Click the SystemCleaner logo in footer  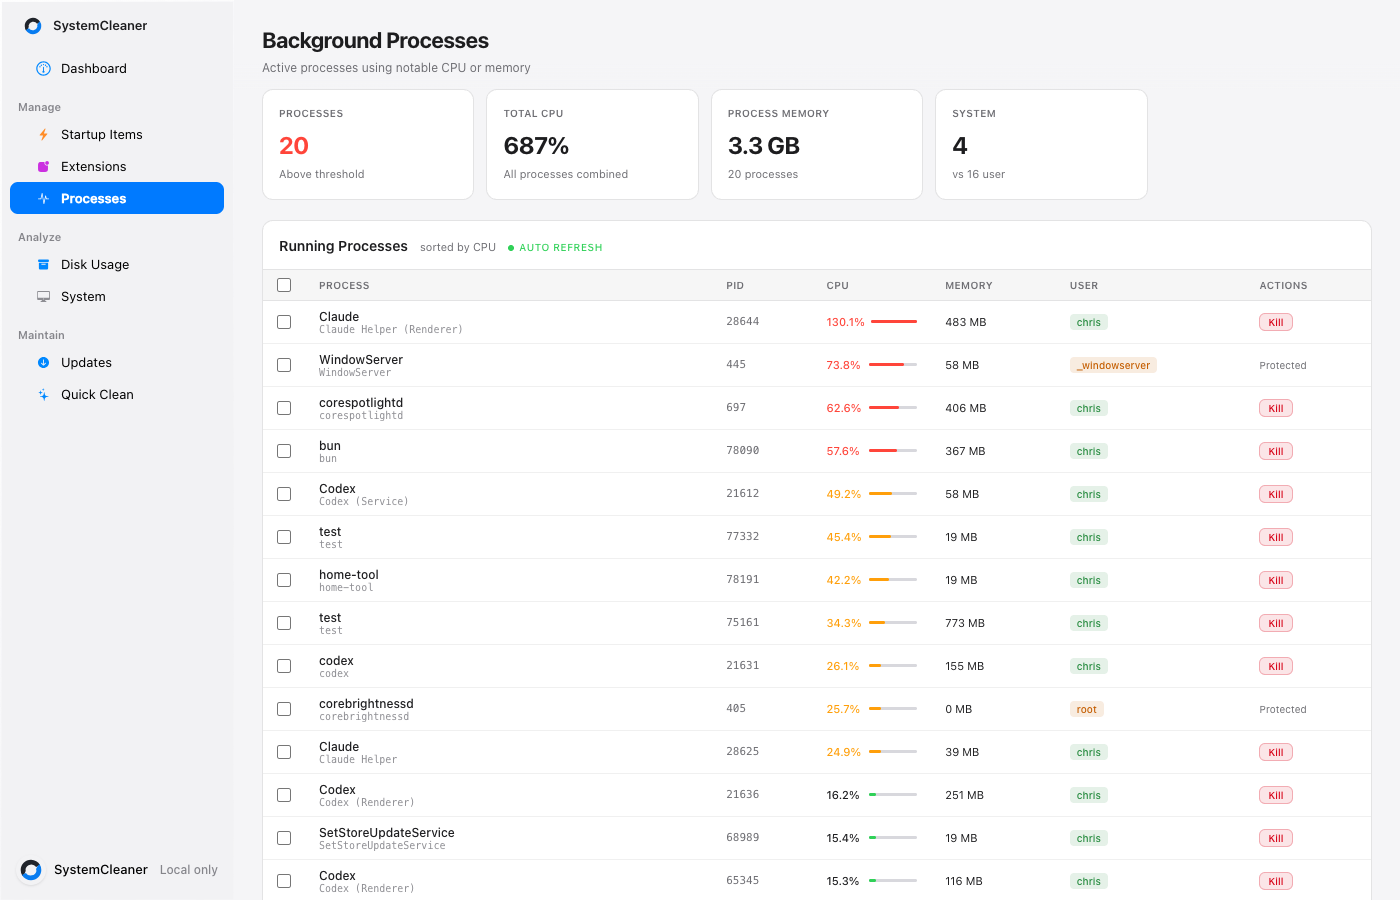[x=31, y=870]
